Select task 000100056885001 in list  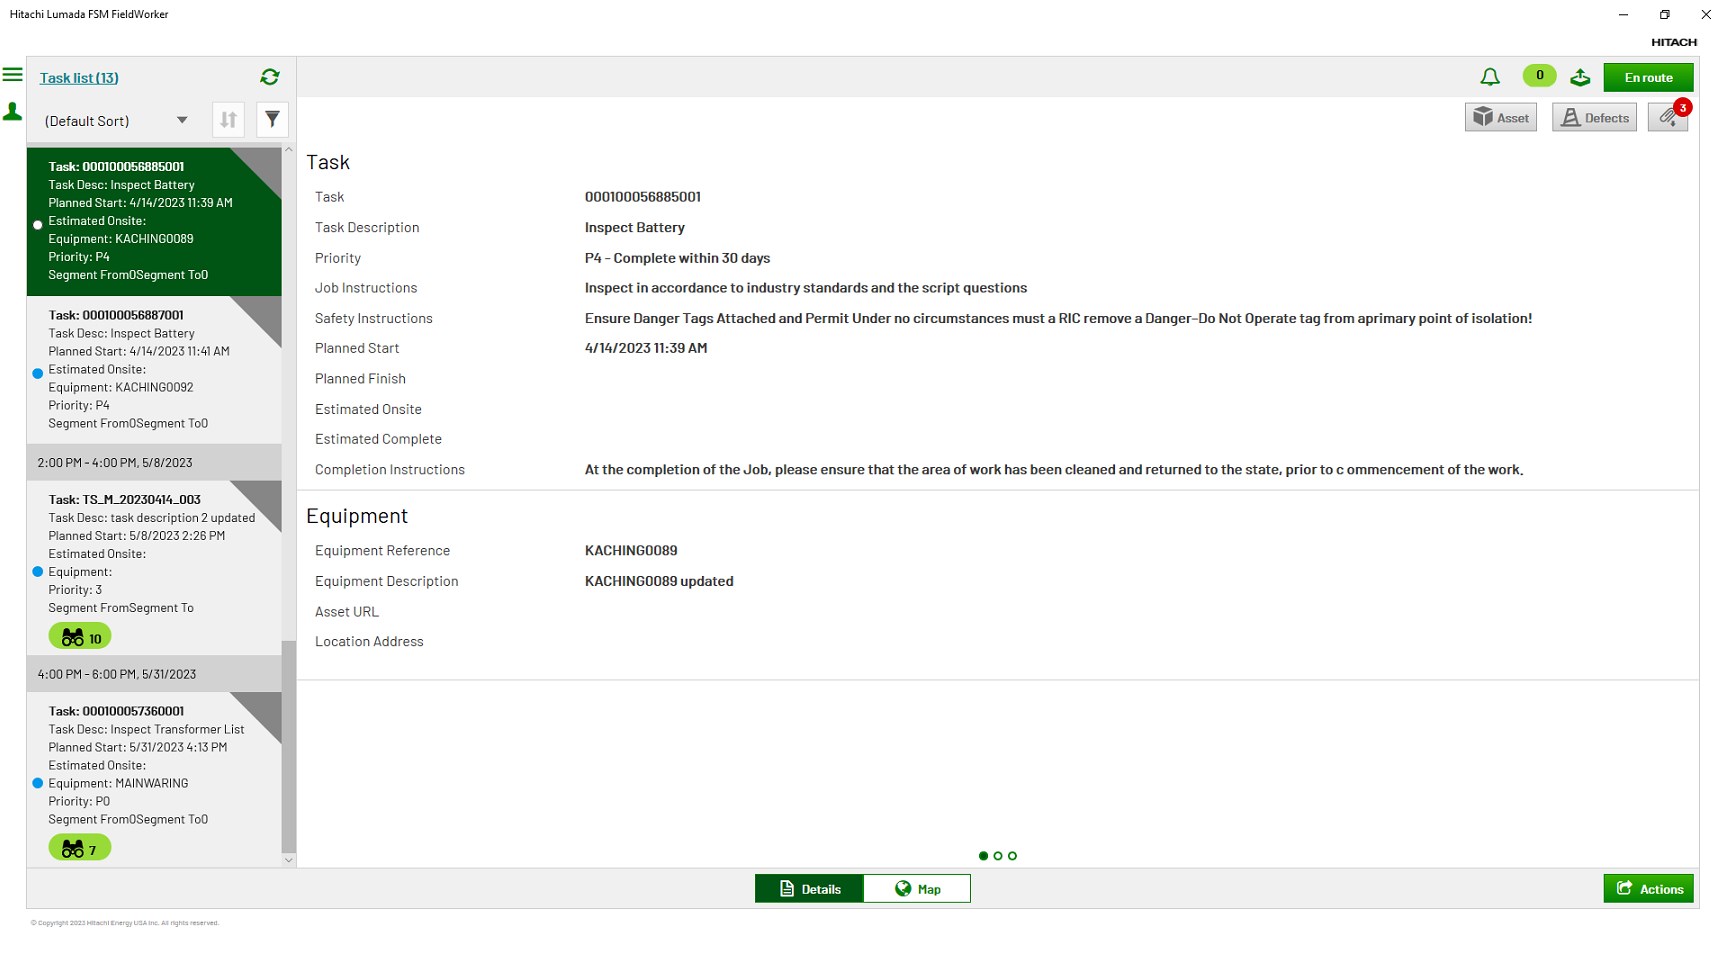pyautogui.click(x=154, y=221)
